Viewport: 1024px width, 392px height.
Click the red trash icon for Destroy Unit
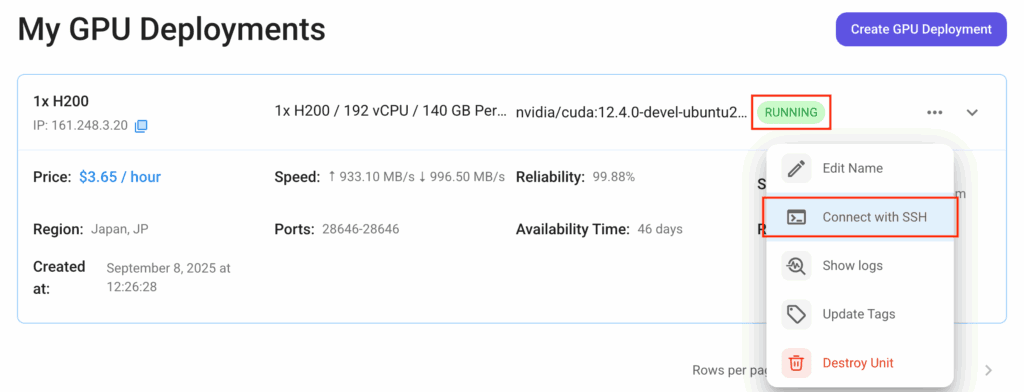click(796, 363)
